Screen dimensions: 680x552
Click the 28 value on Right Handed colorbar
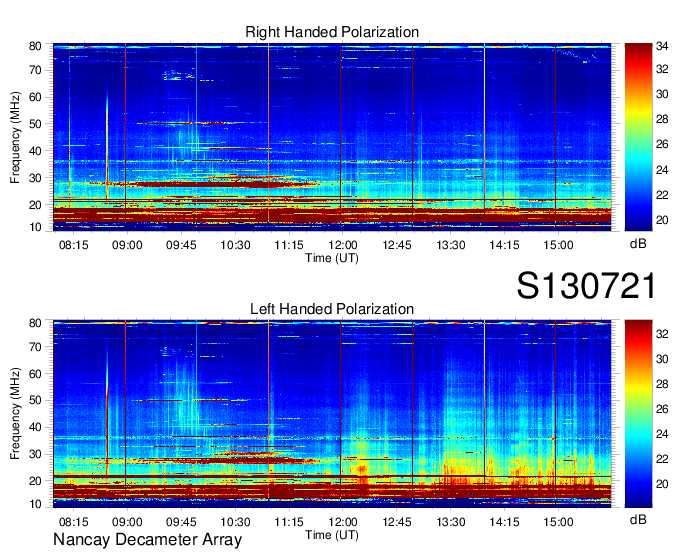[662, 119]
